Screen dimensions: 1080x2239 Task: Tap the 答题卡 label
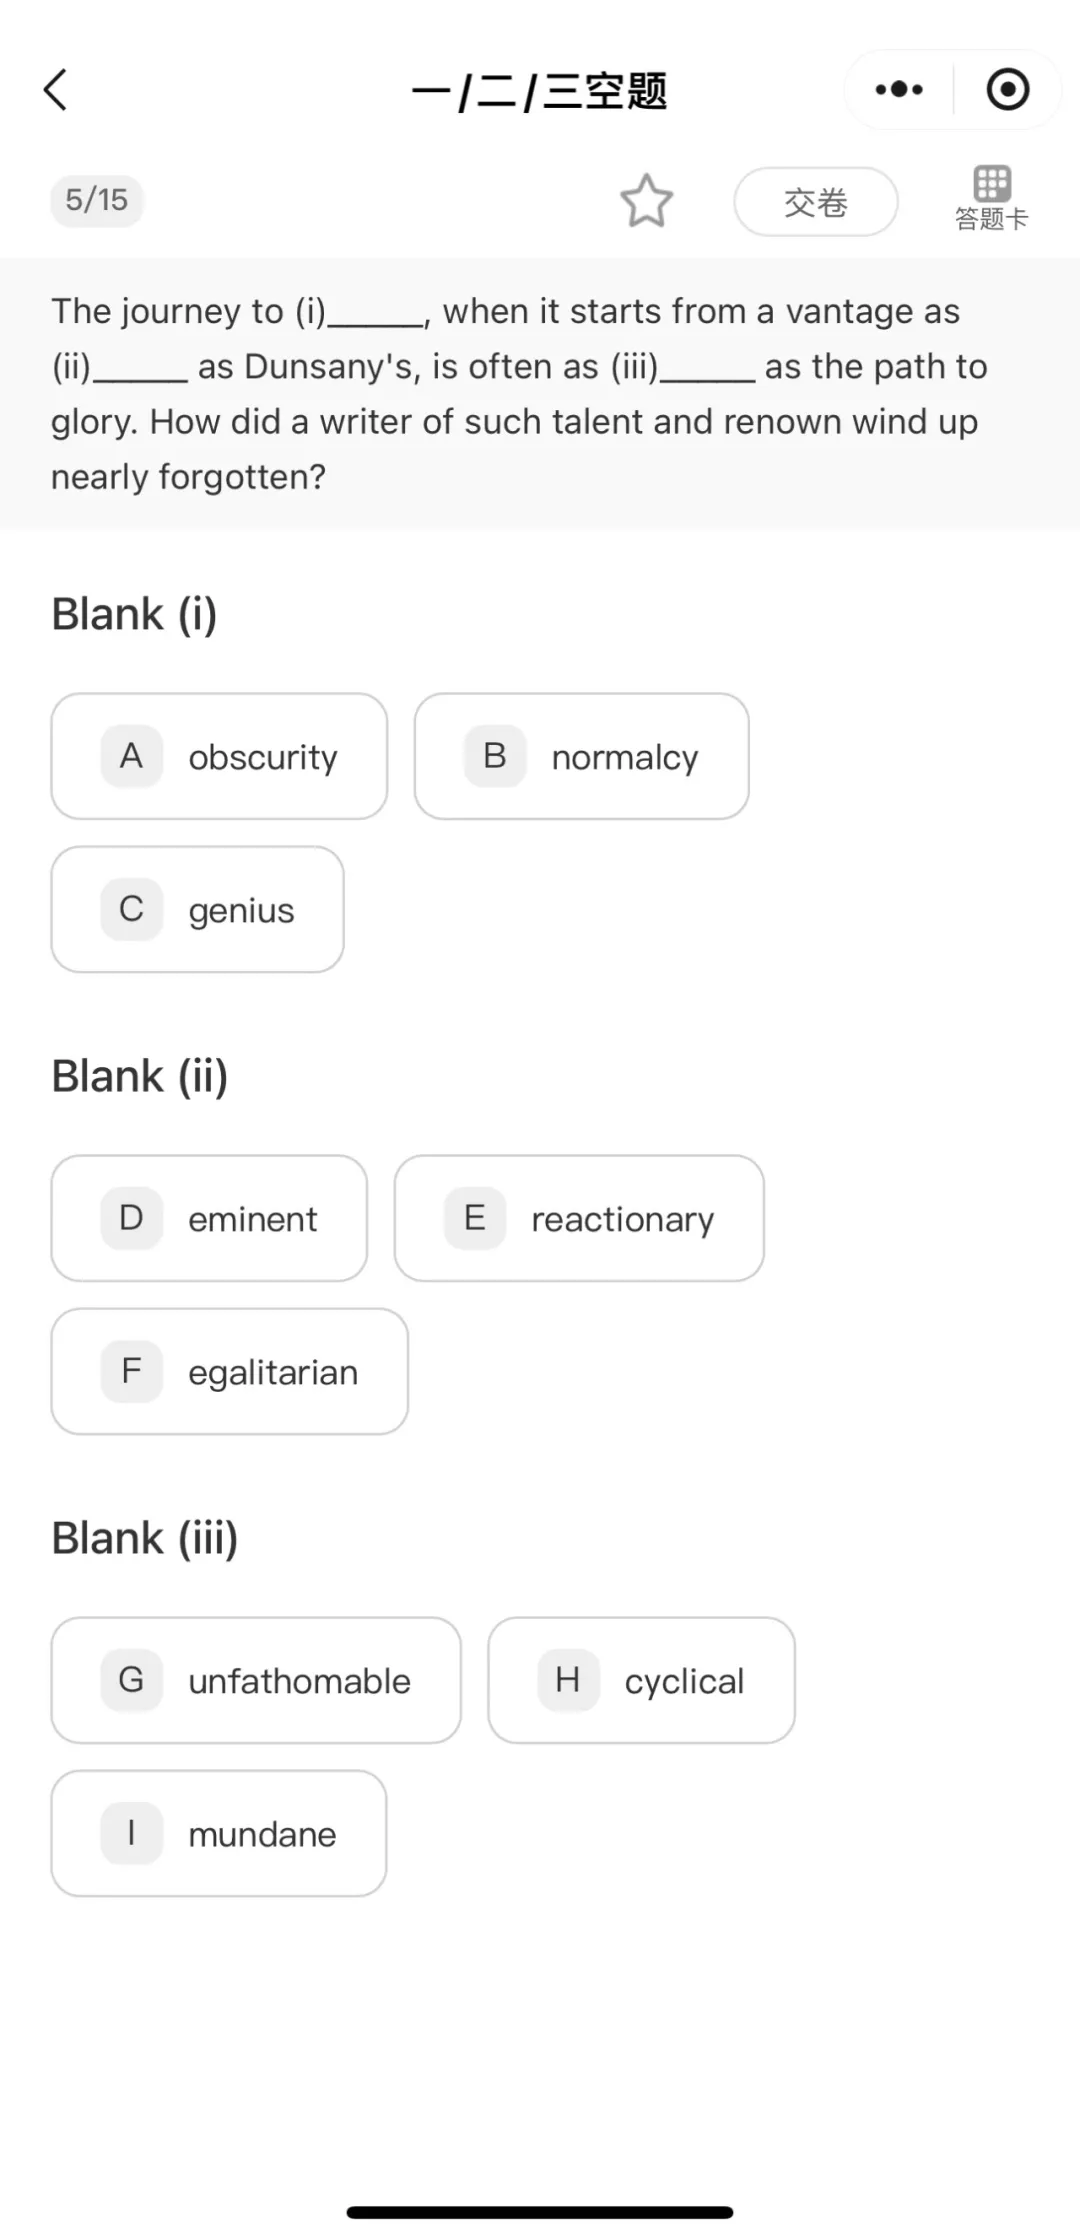click(x=991, y=219)
